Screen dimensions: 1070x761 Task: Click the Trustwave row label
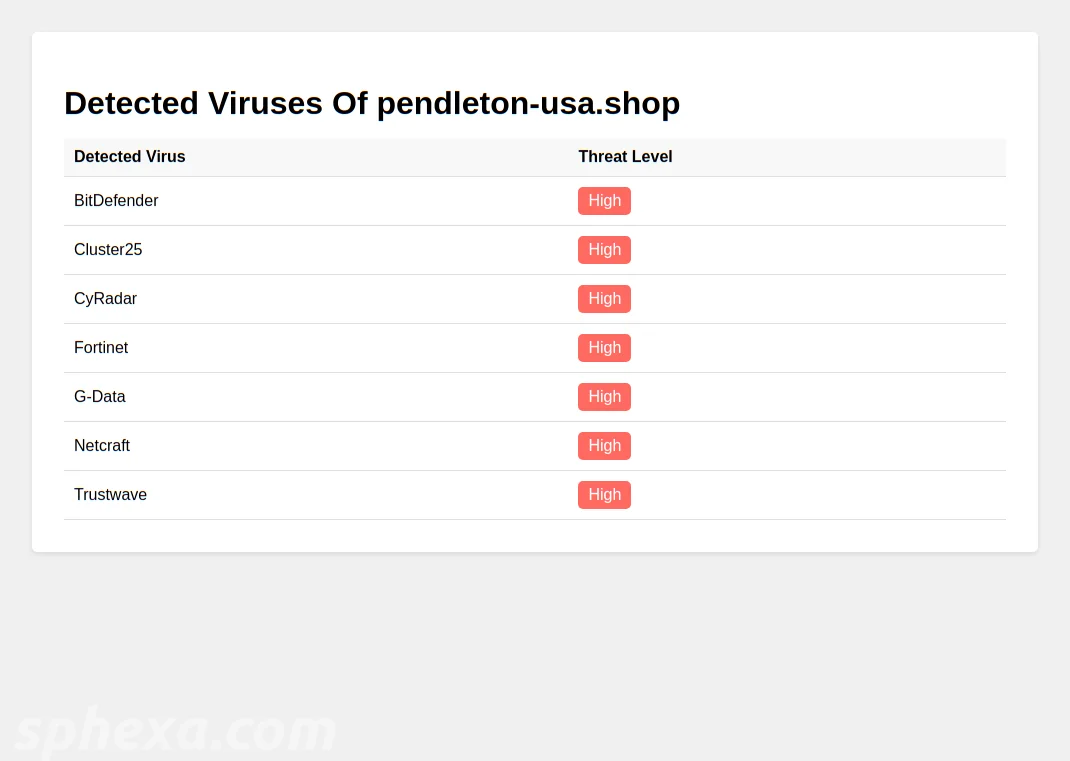pos(110,495)
